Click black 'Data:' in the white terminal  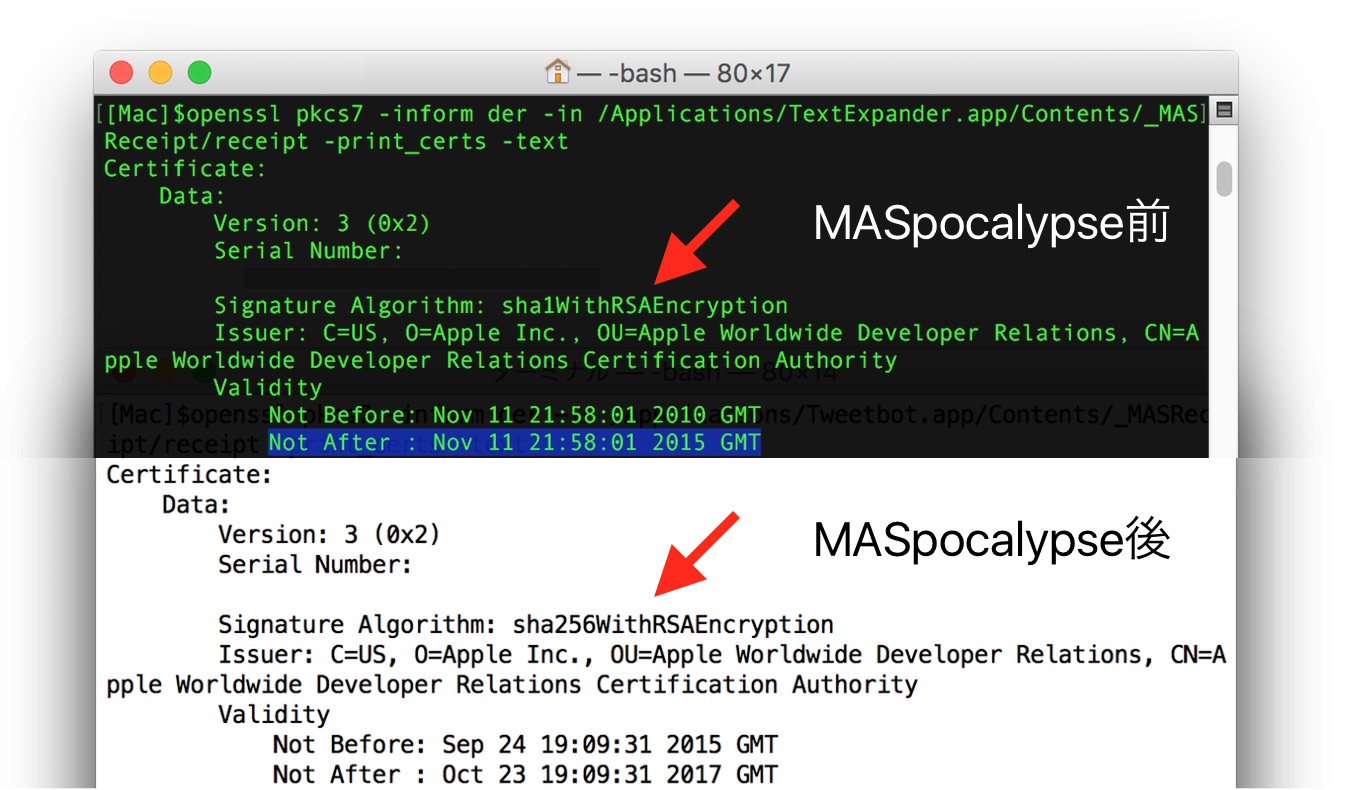[196, 504]
